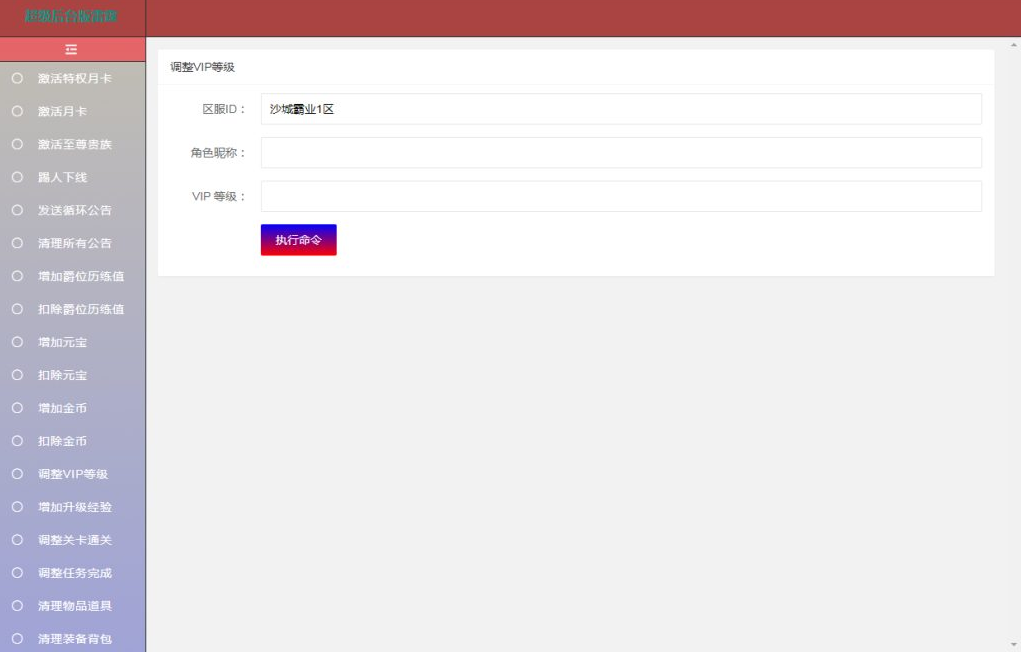Click the circle icon next to 增加元宝

(16, 342)
